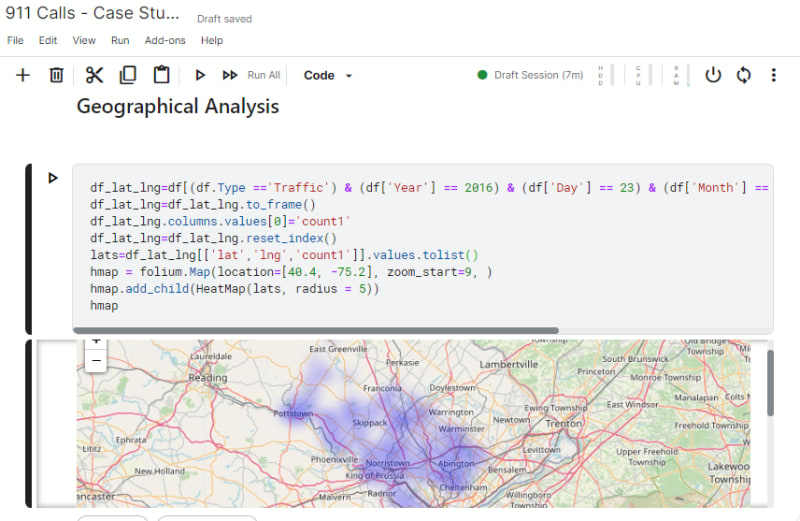This screenshot has width=800, height=521.
Task: Click the Geographical Analysis heading
Action: coord(178,107)
